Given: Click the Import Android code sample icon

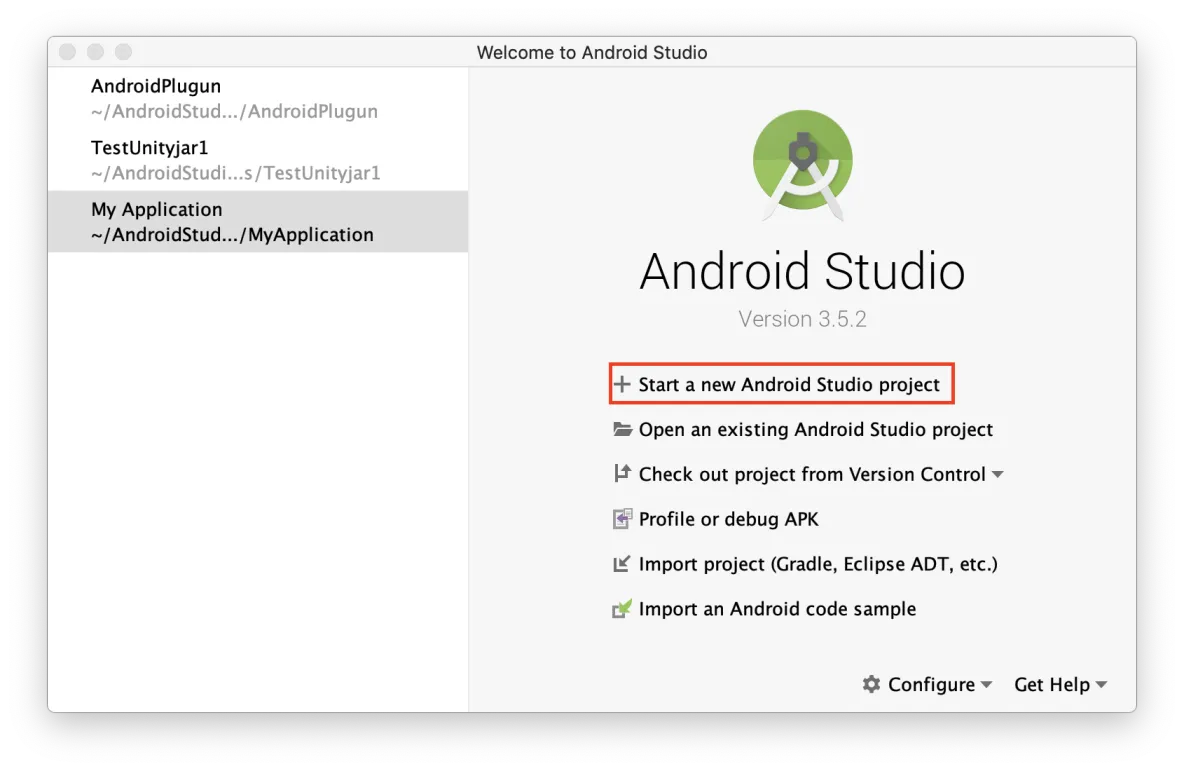Looking at the screenshot, I should [621, 609].
